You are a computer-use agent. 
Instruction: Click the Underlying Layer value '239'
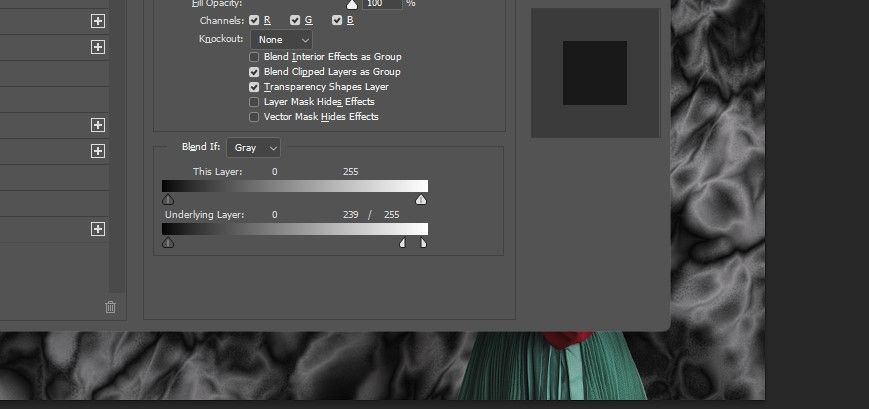coord(350,214)
